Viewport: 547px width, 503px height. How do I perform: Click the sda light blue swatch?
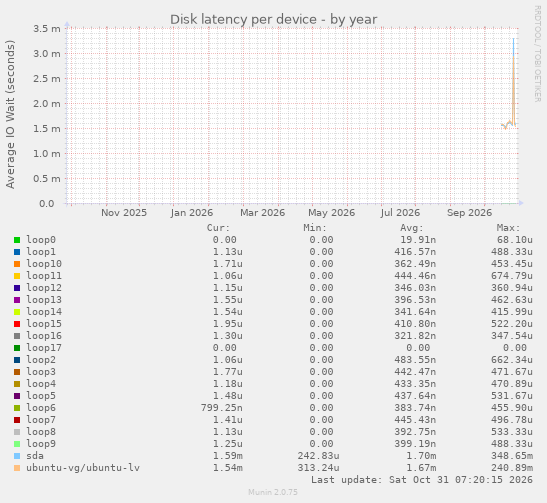click(x=17, y=456)
